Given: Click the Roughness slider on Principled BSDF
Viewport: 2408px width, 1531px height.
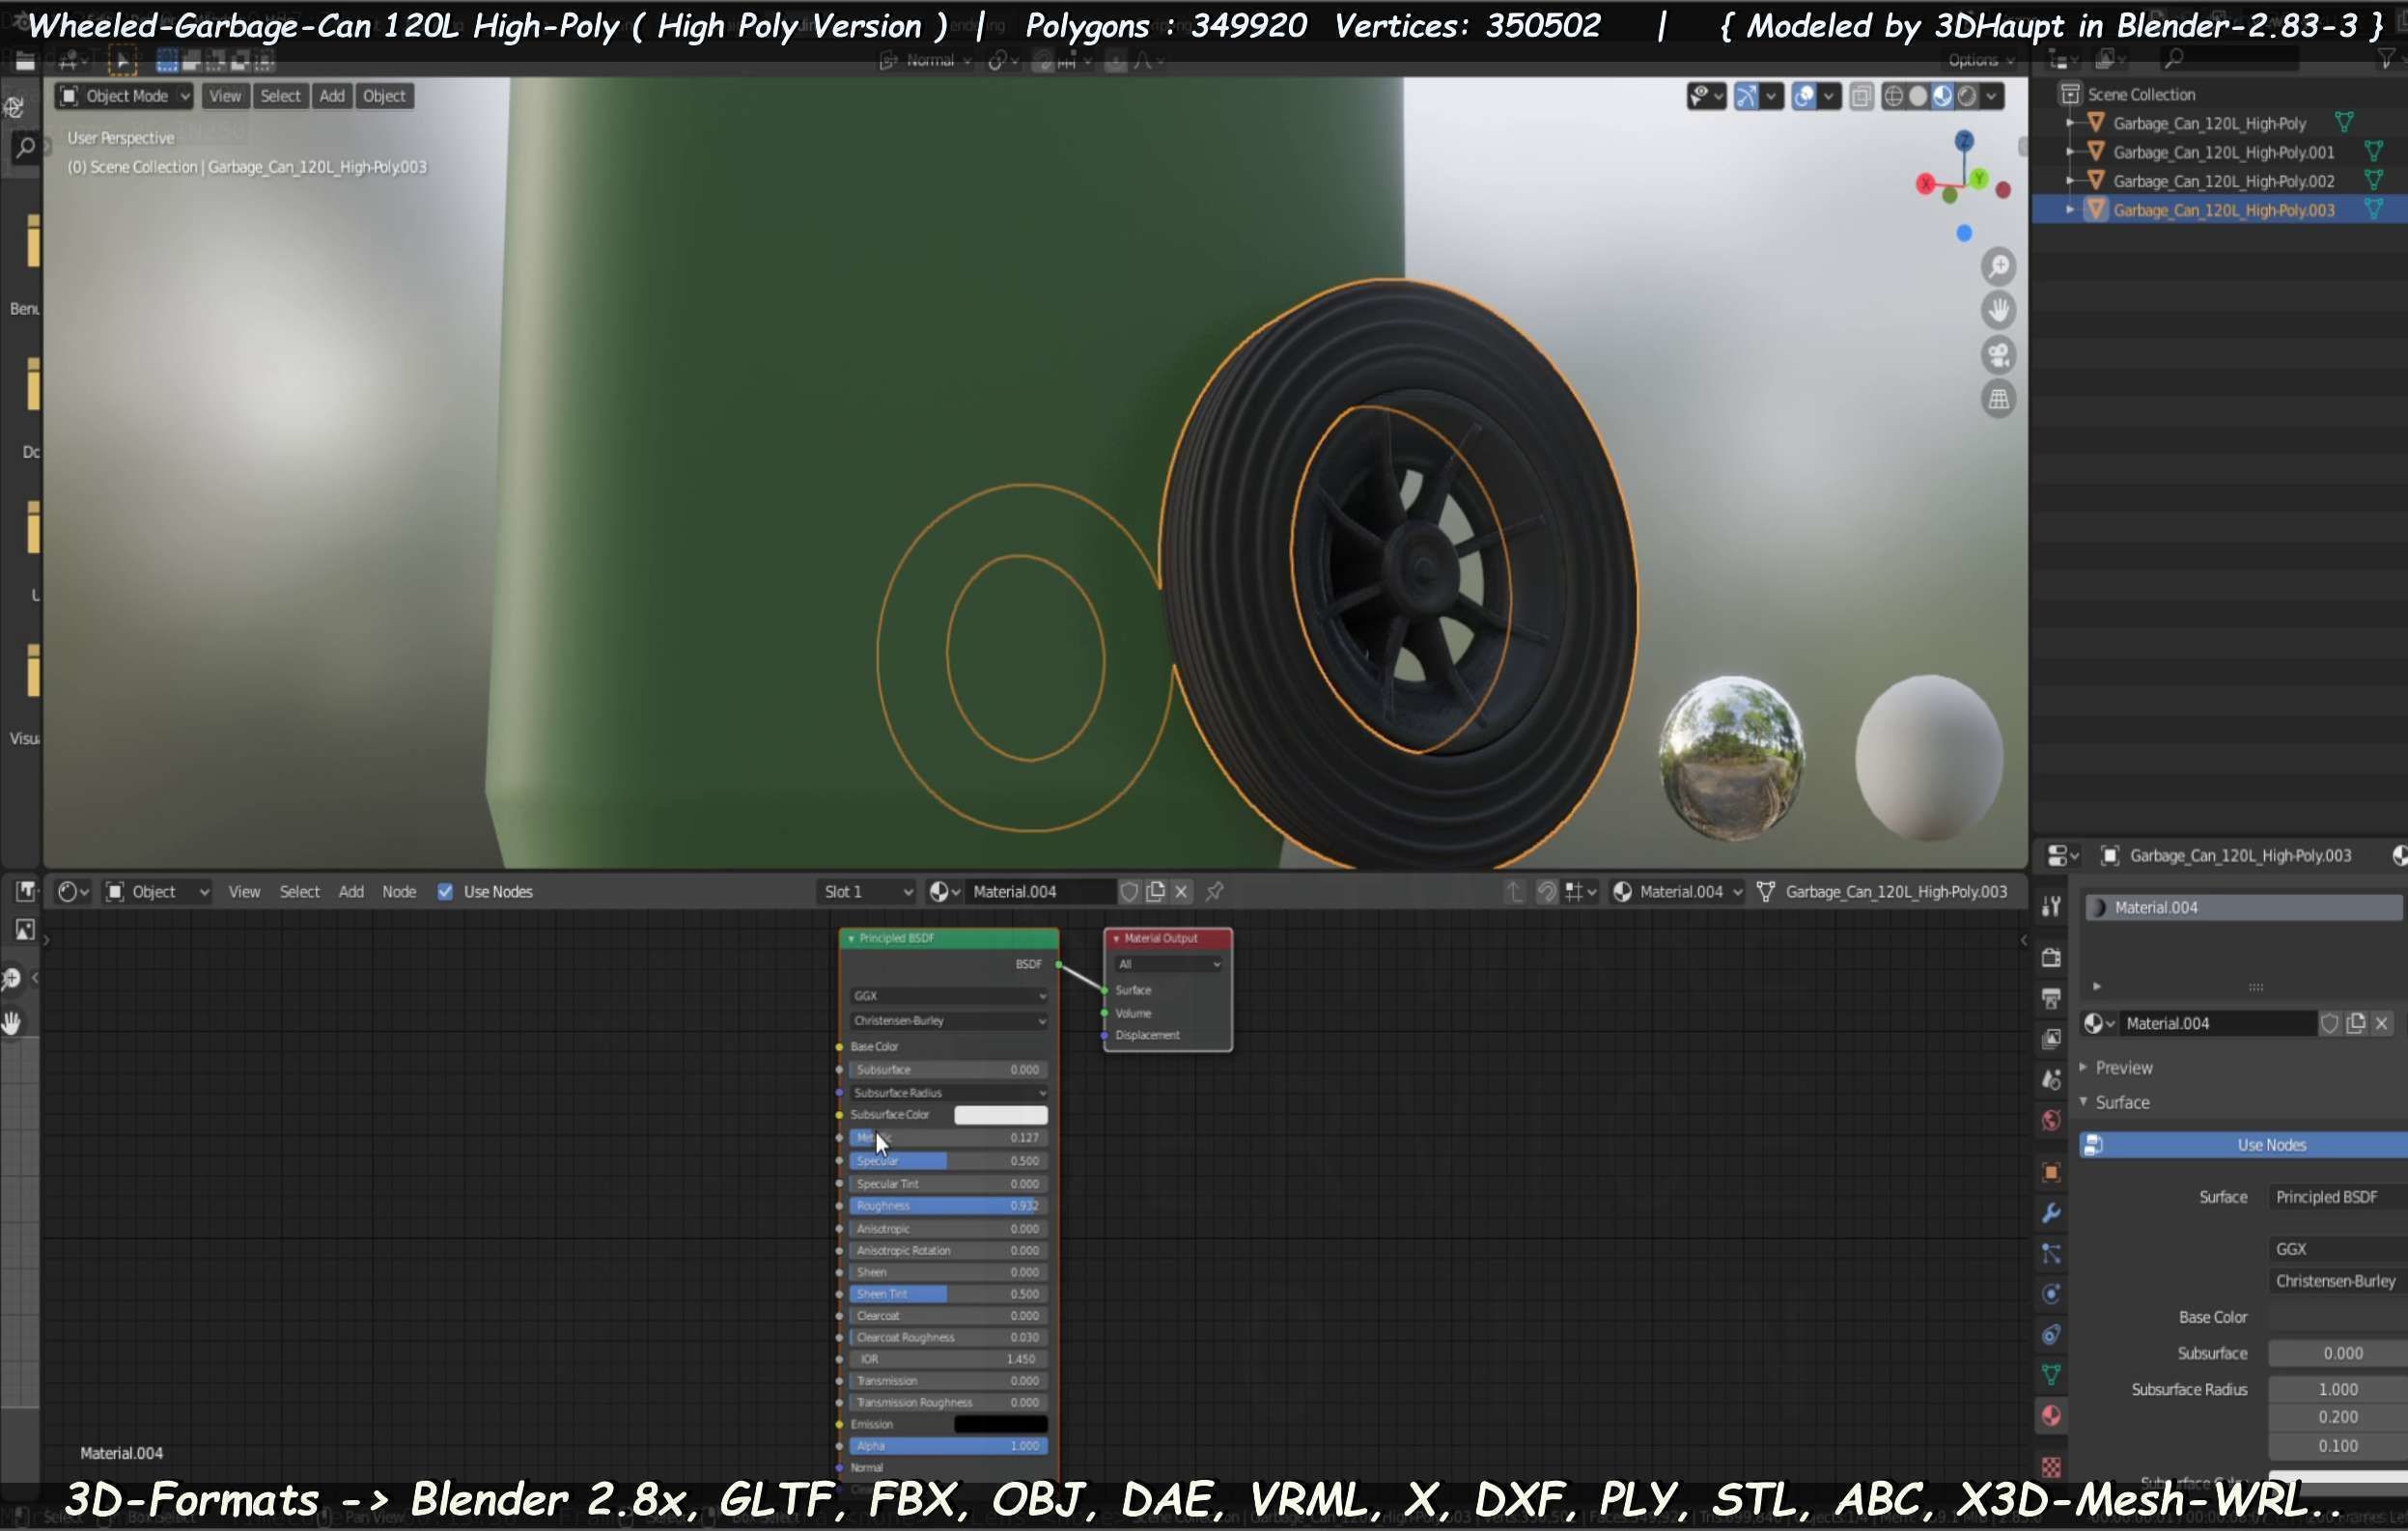Looking at the screenshot, I should click(x=947, y=1206).
